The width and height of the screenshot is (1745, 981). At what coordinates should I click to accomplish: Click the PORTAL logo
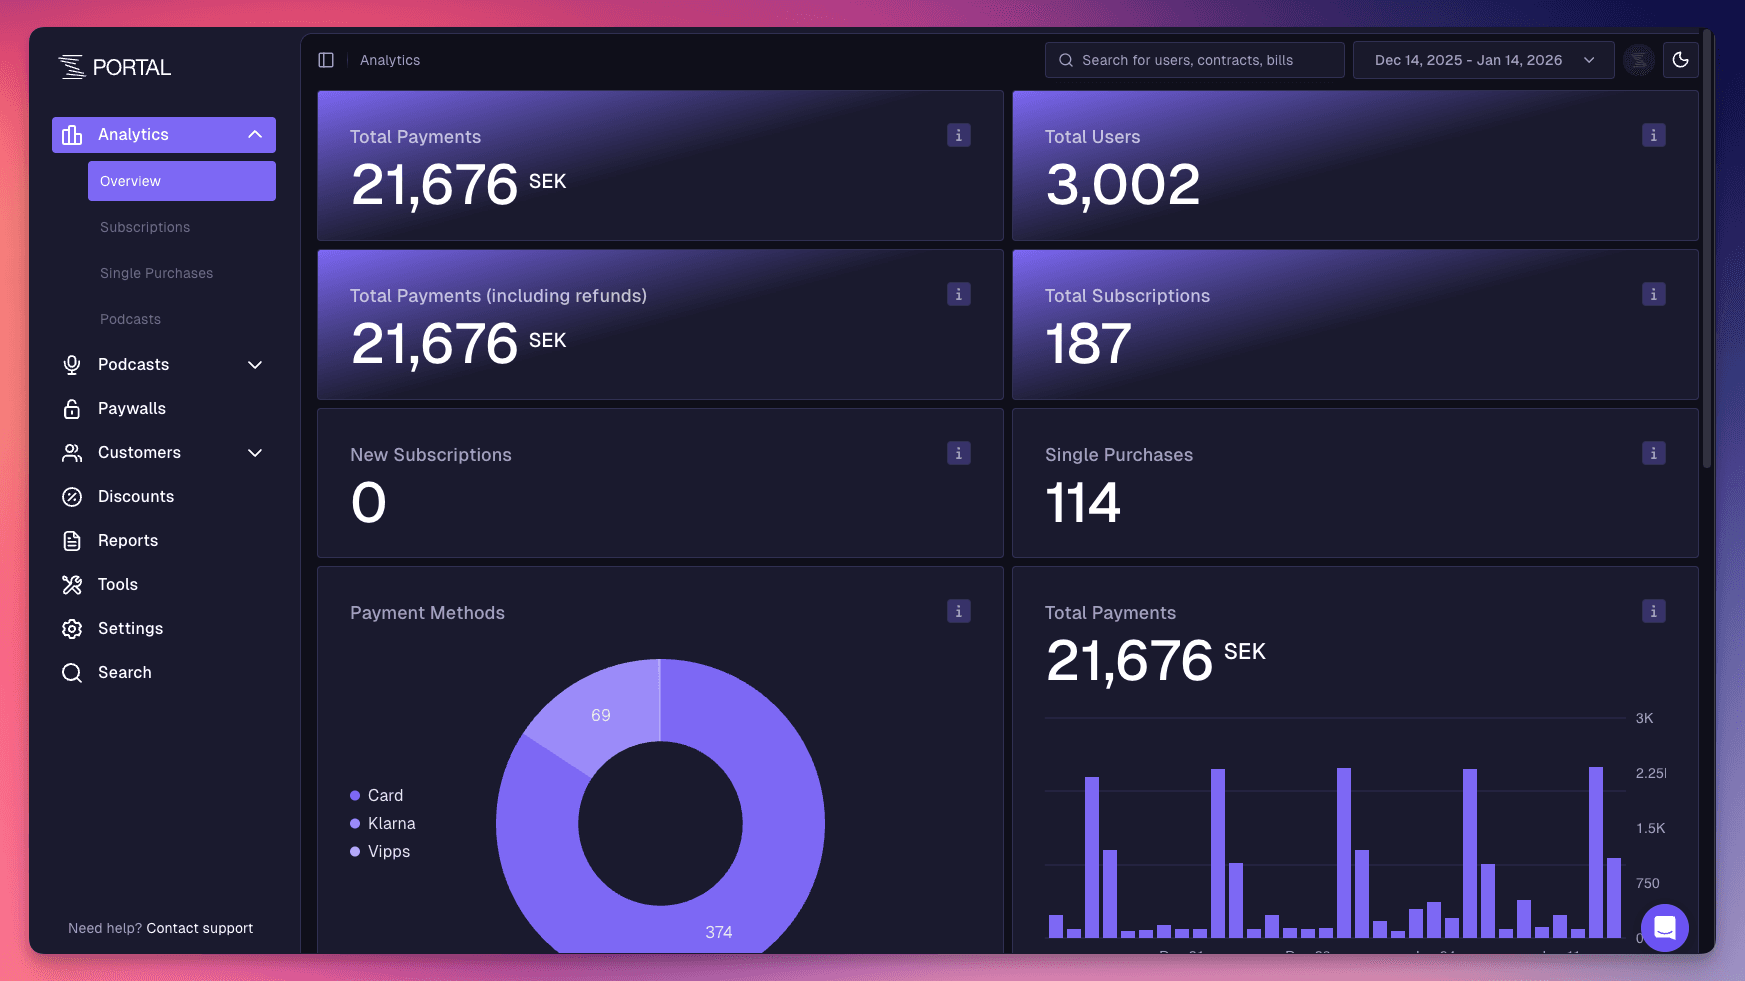coord(115,67)
